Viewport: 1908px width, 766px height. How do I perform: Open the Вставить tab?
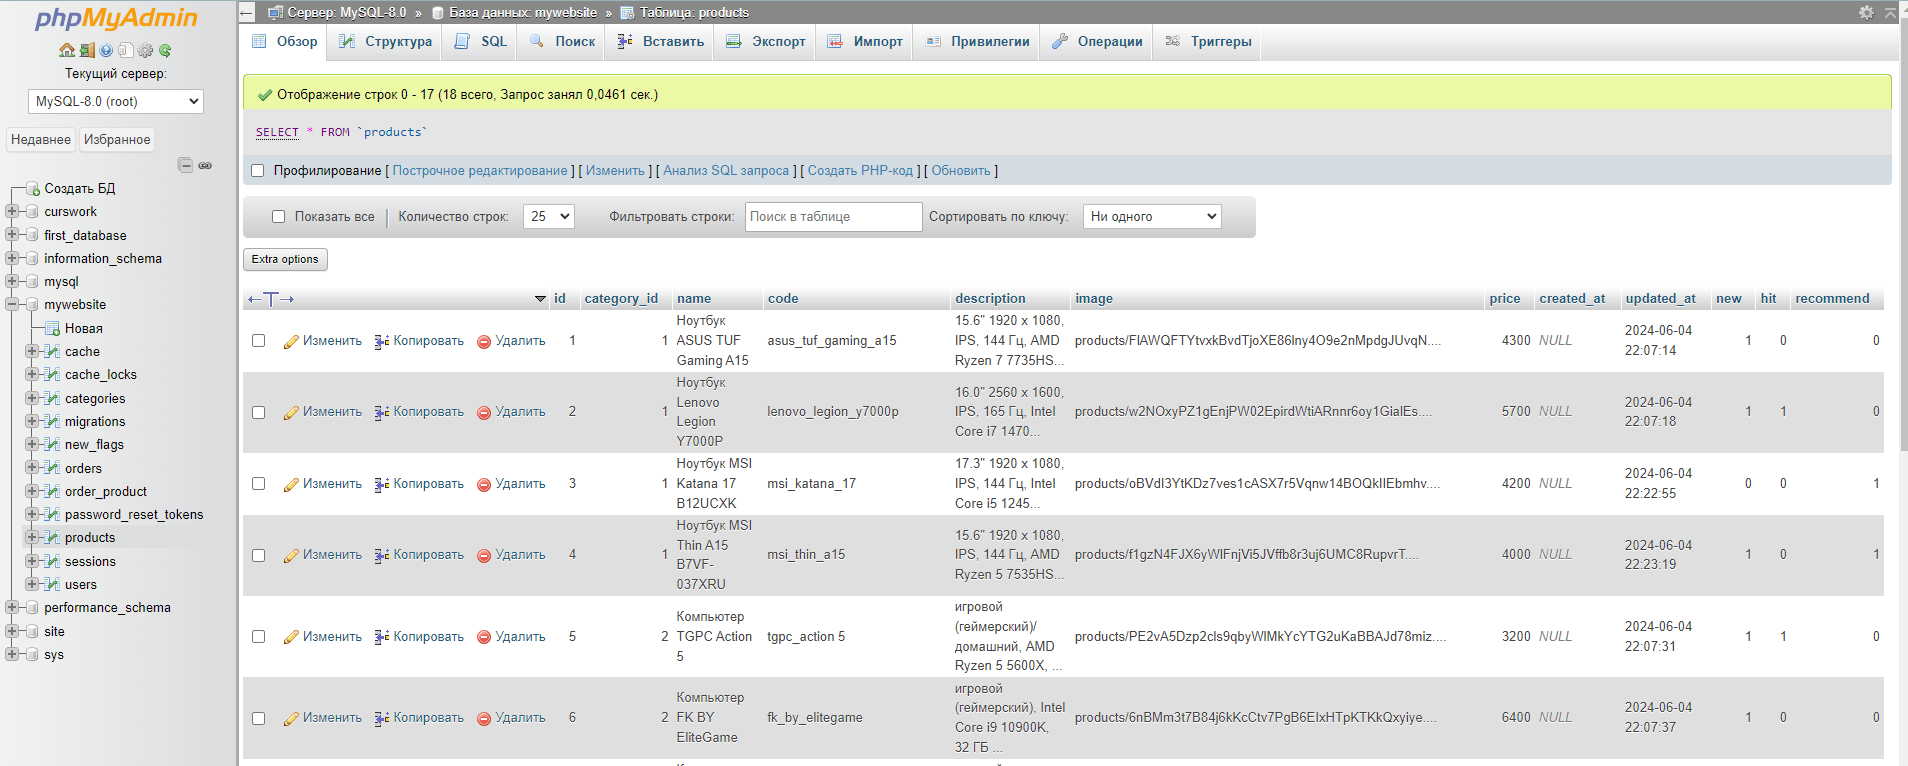click(x=660, y=42)
